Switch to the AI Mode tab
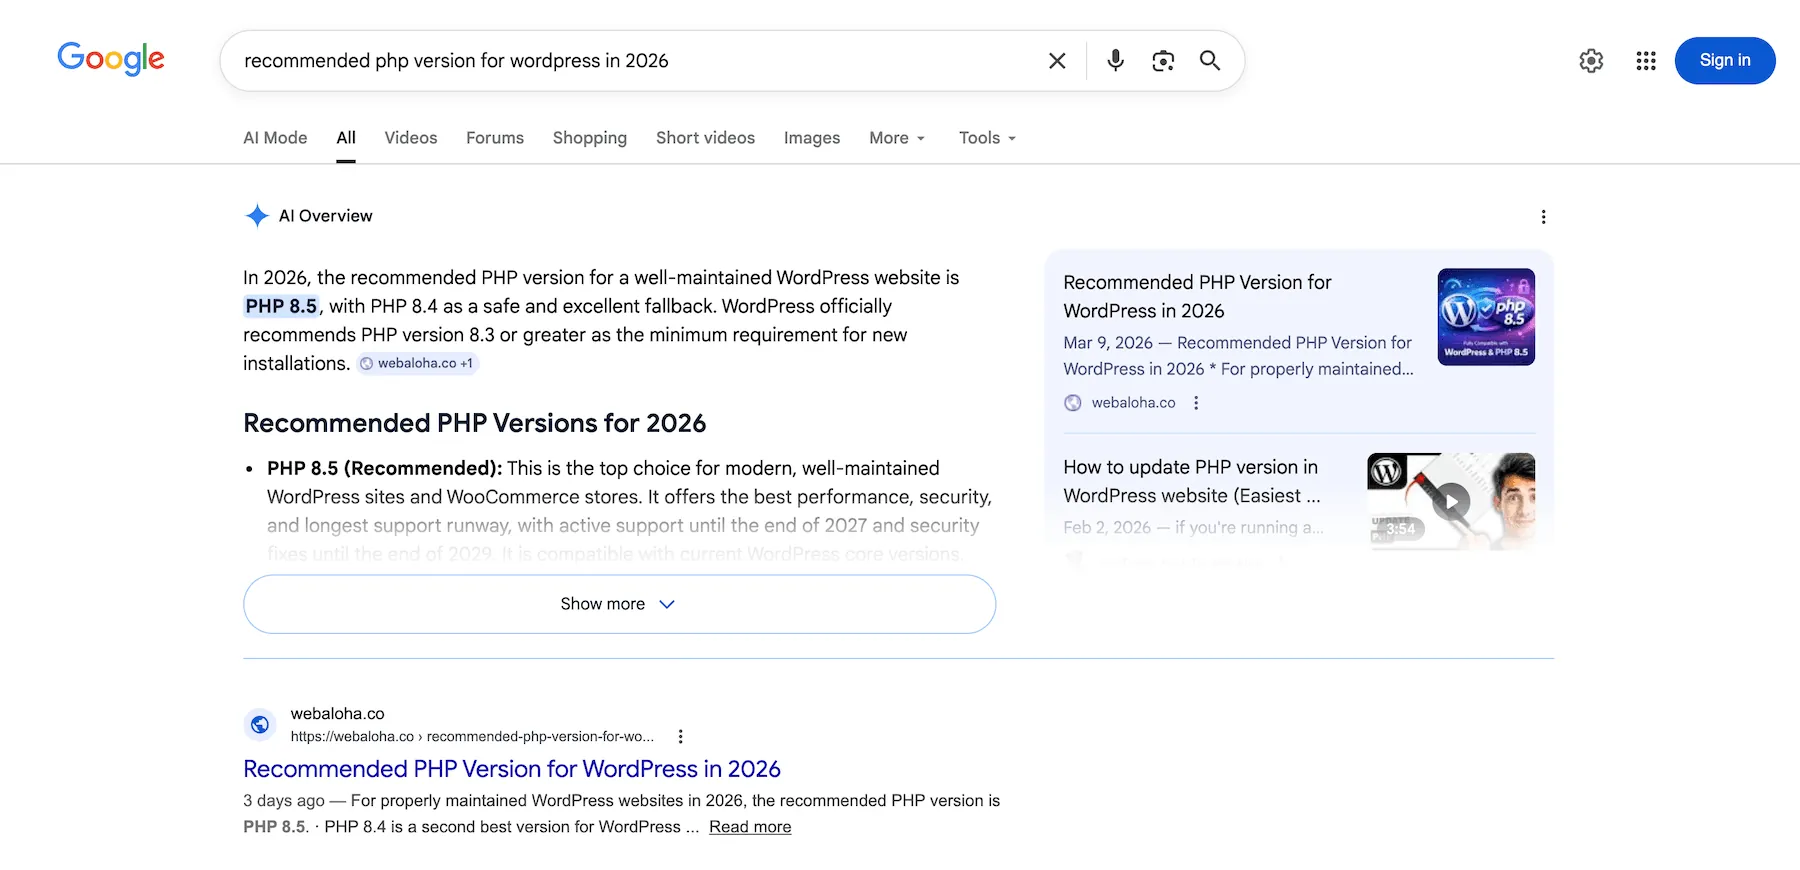 (275, 138)
